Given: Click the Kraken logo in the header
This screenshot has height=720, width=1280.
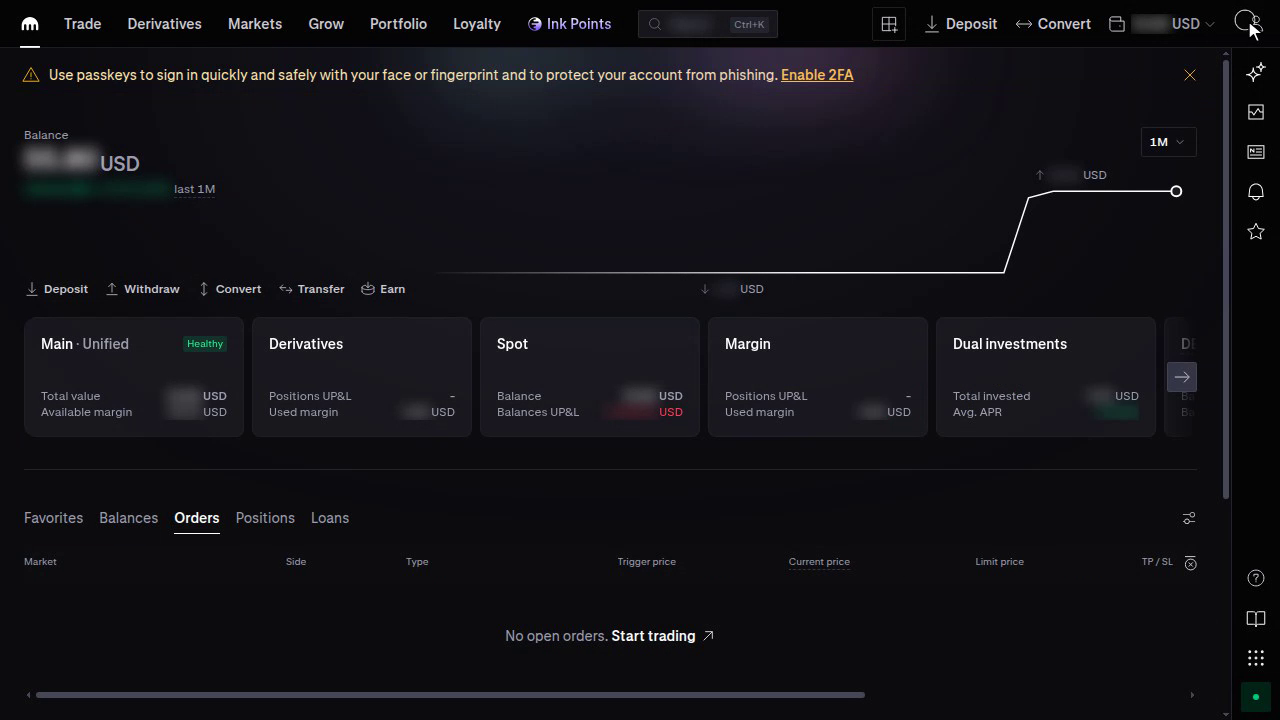Looking at the screenshot, I should point(30,24).
